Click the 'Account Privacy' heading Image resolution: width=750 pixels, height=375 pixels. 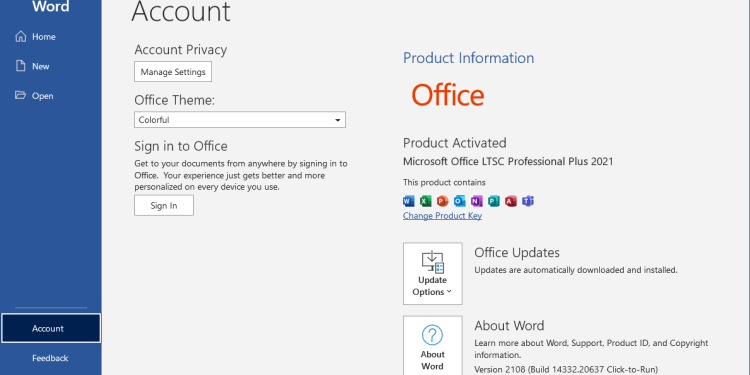181,50
